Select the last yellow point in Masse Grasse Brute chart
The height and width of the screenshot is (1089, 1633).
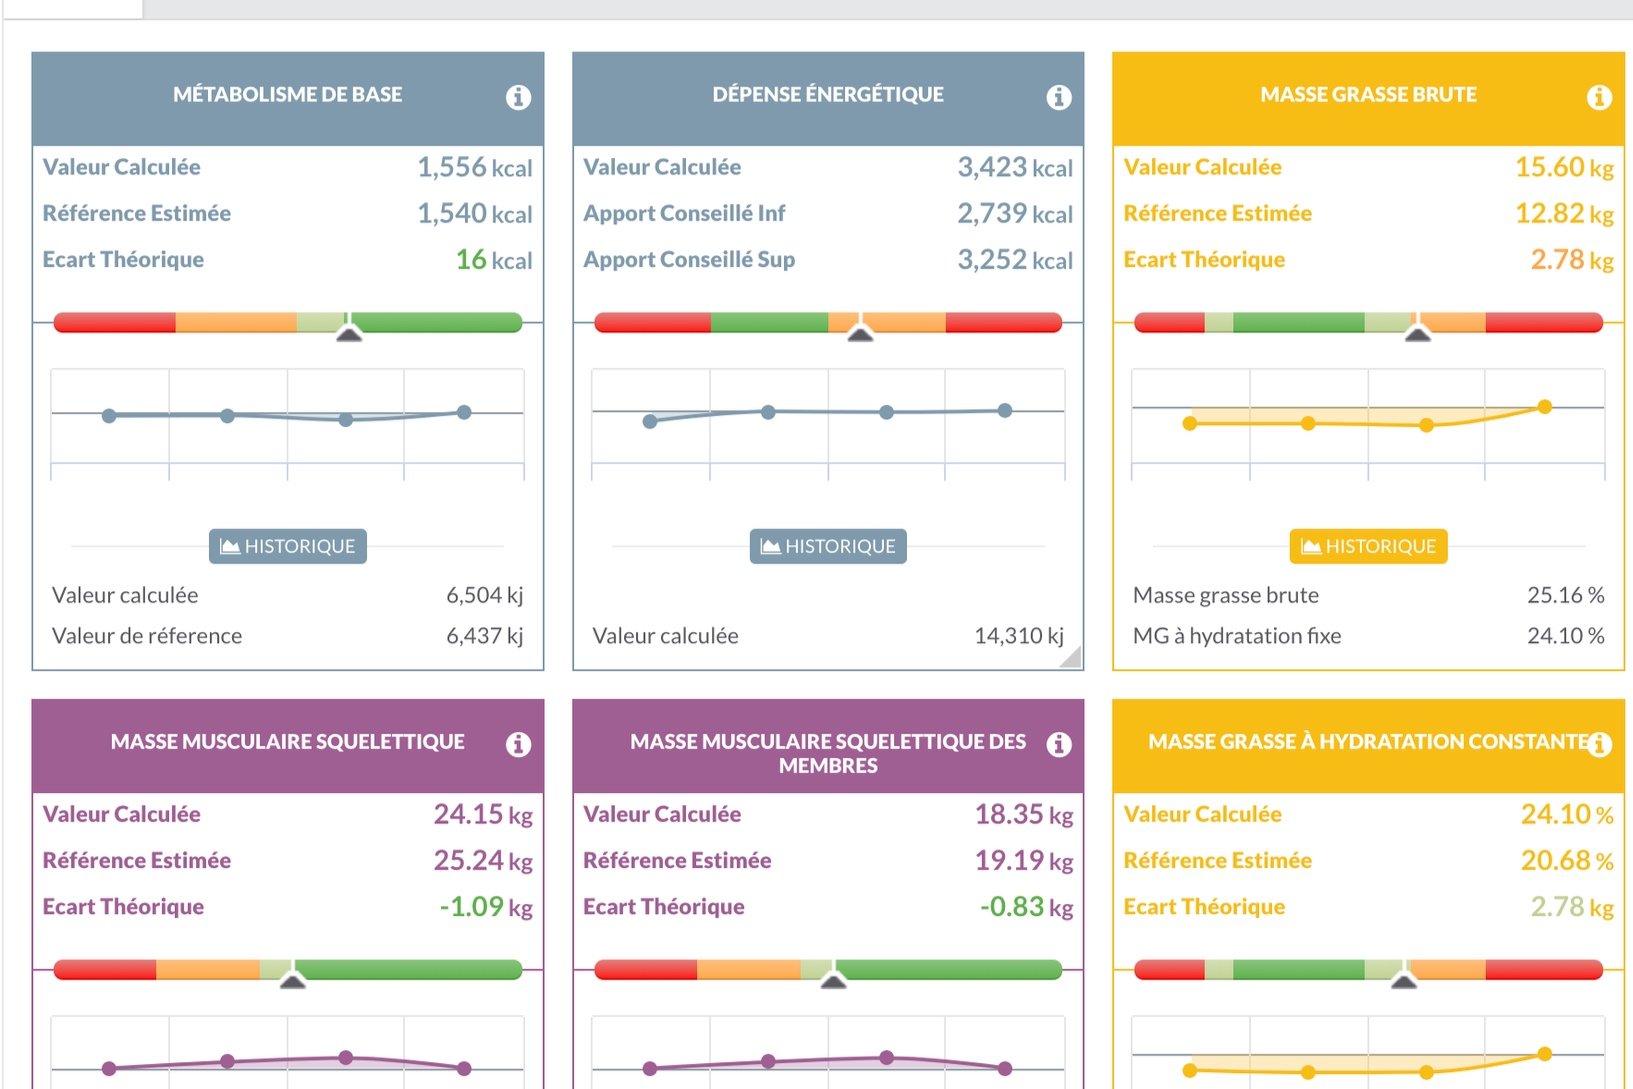pos(1545,407)
